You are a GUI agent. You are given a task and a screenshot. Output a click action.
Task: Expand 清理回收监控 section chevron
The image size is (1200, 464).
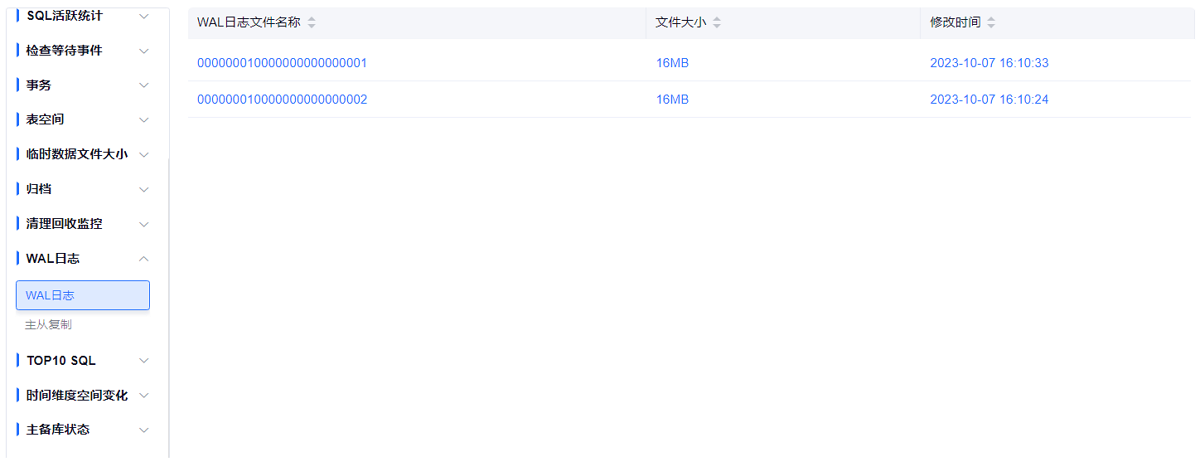pyautogui.click(x=144, y=224)
